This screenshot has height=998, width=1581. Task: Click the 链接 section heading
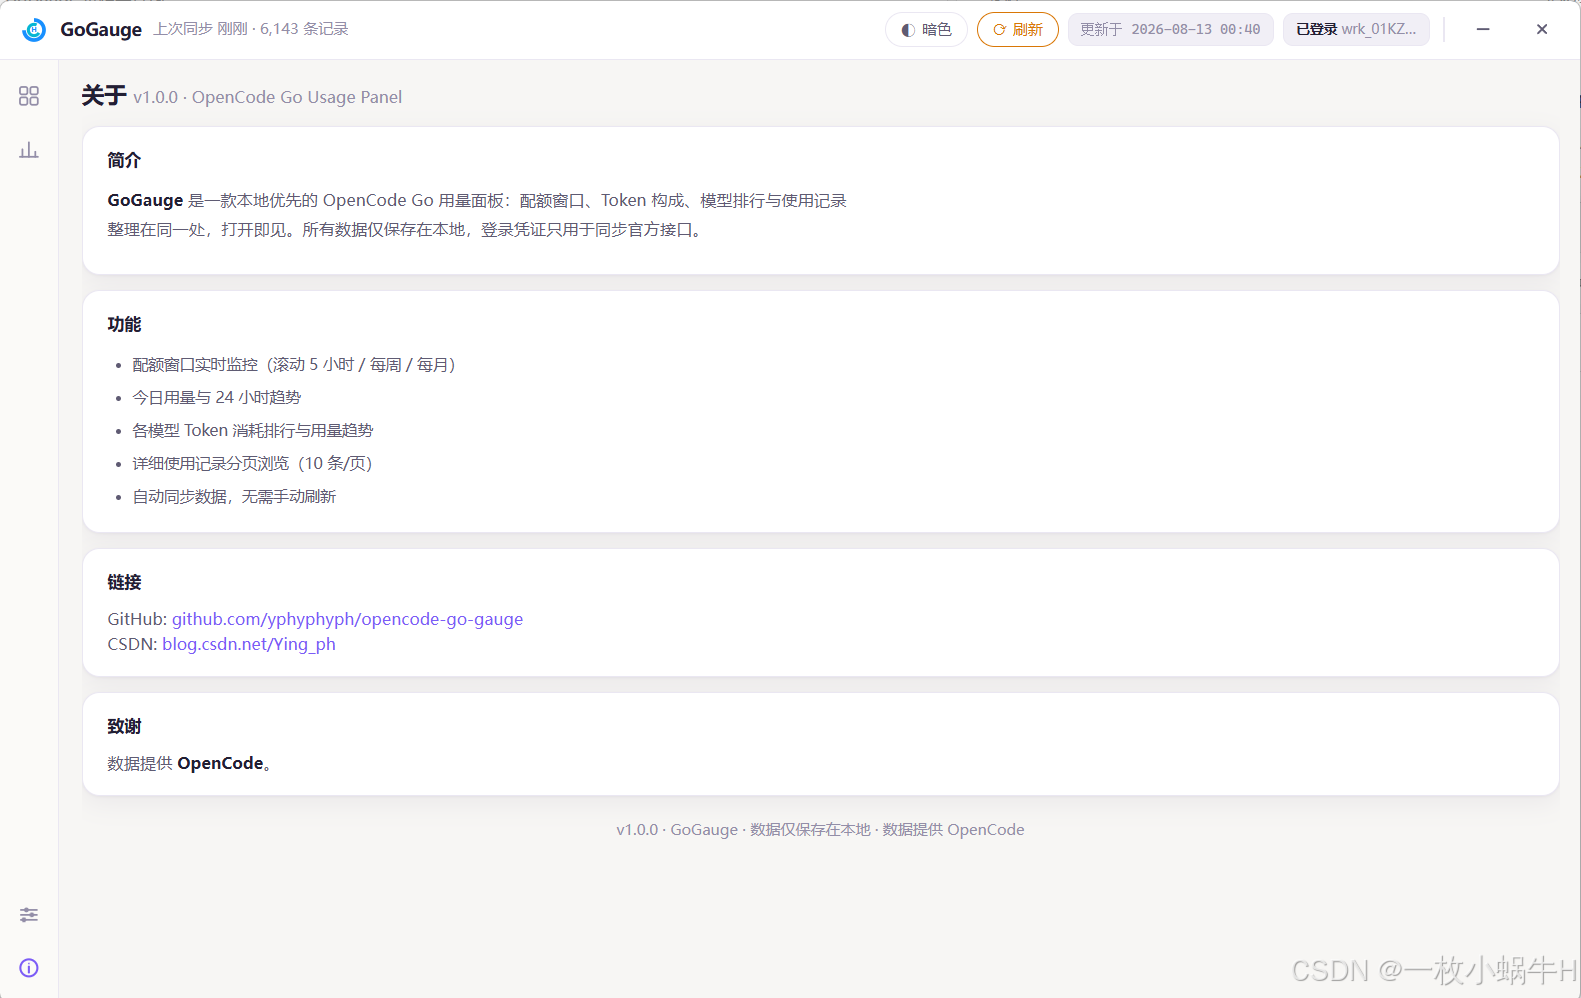124,582
